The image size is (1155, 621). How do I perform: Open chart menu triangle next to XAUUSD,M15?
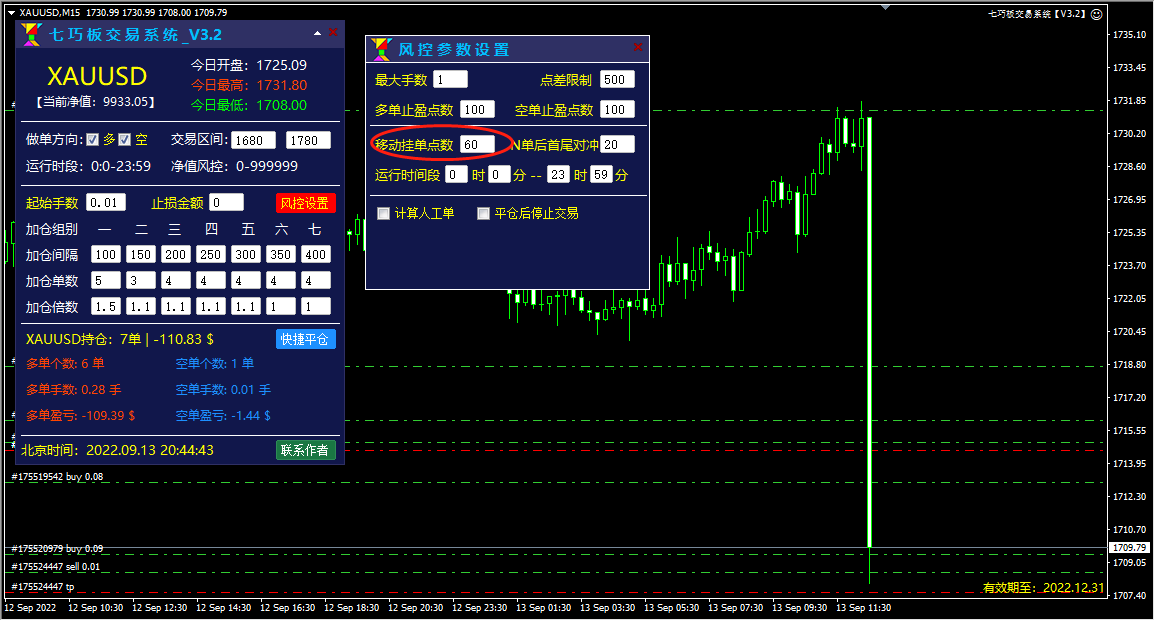11,13
